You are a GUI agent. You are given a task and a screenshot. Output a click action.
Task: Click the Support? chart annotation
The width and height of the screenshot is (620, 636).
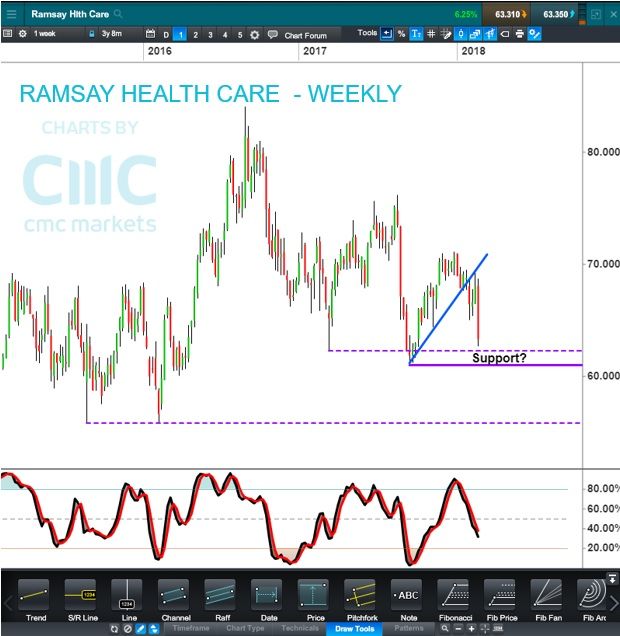(499, 358)
